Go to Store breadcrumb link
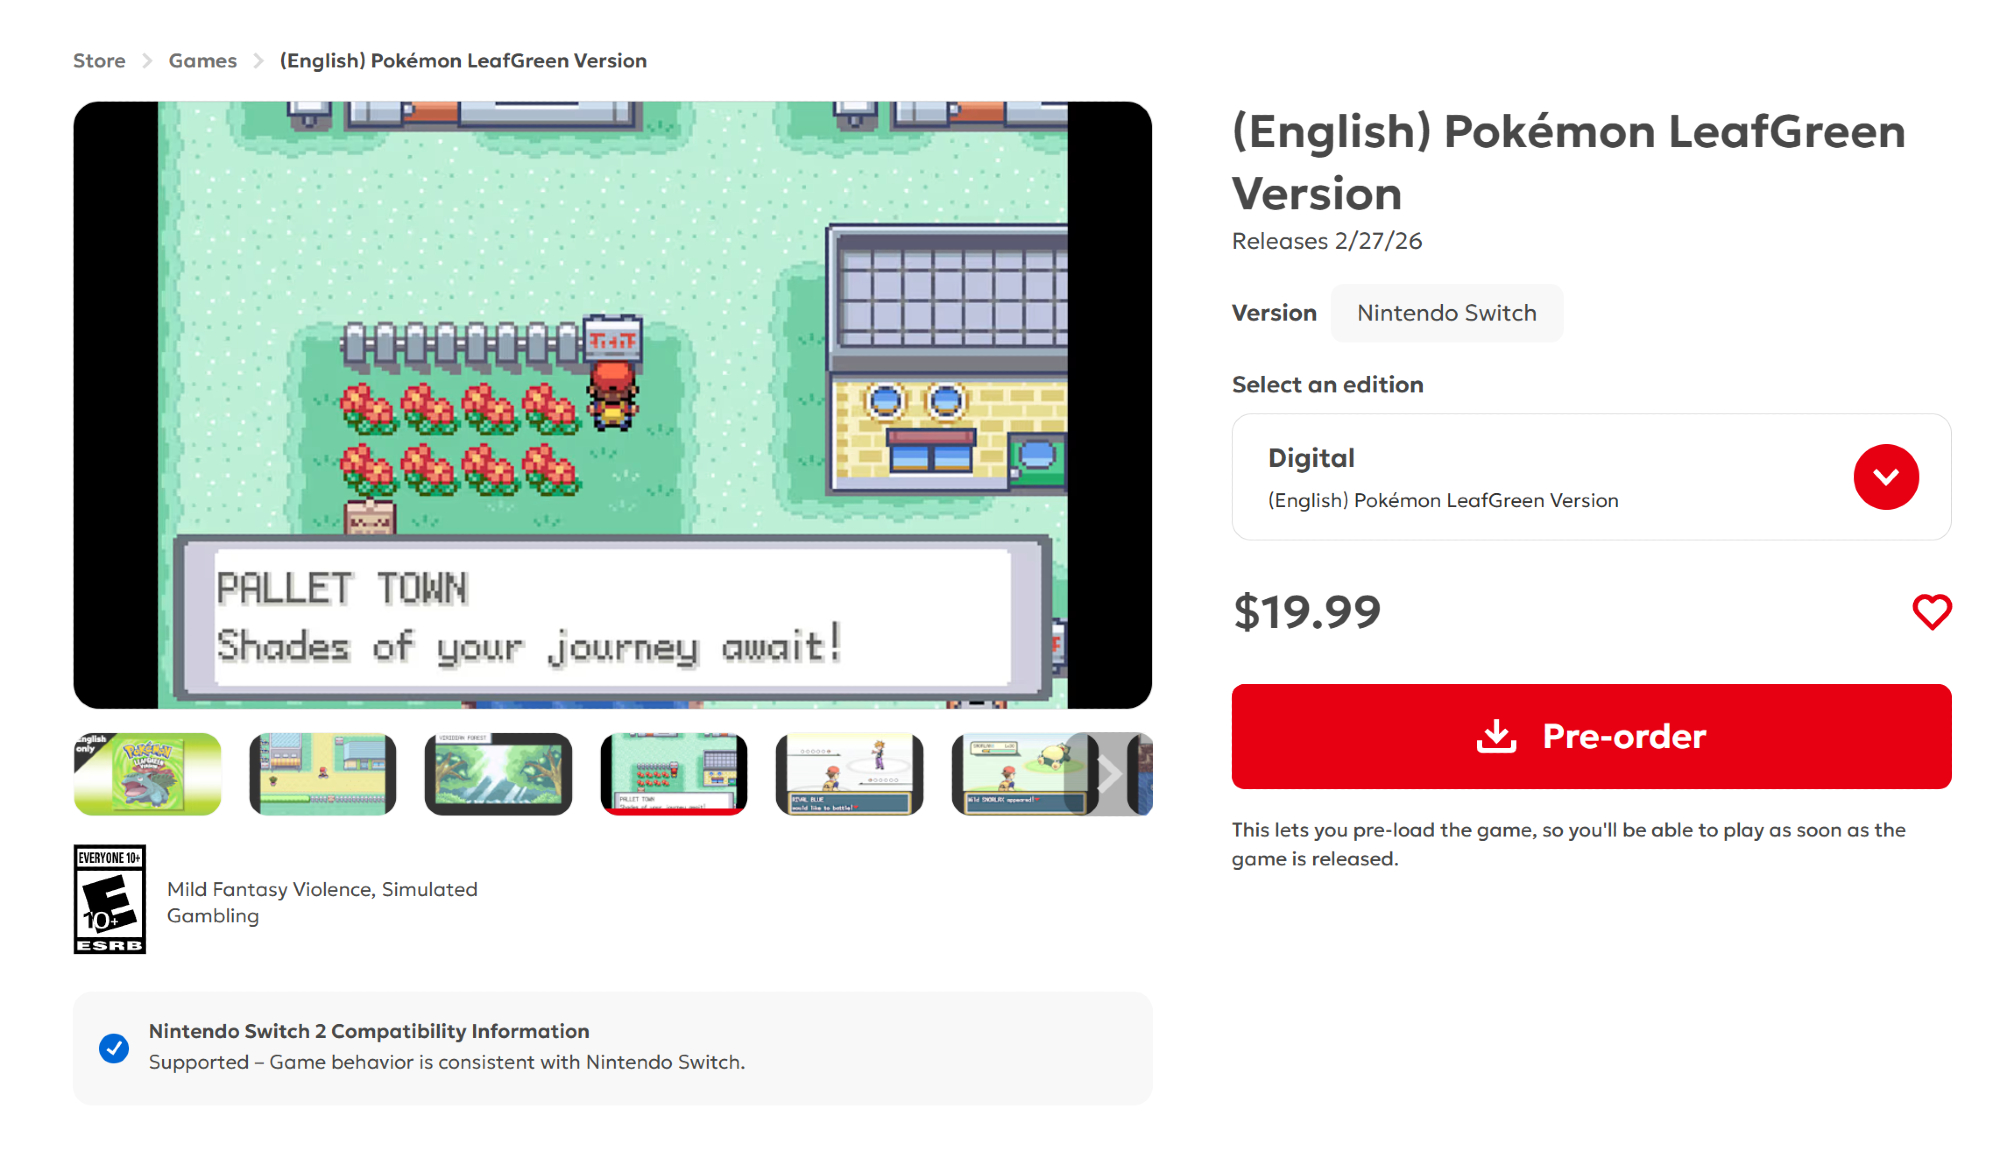The image size is (2000, 1158). point(99,61)
